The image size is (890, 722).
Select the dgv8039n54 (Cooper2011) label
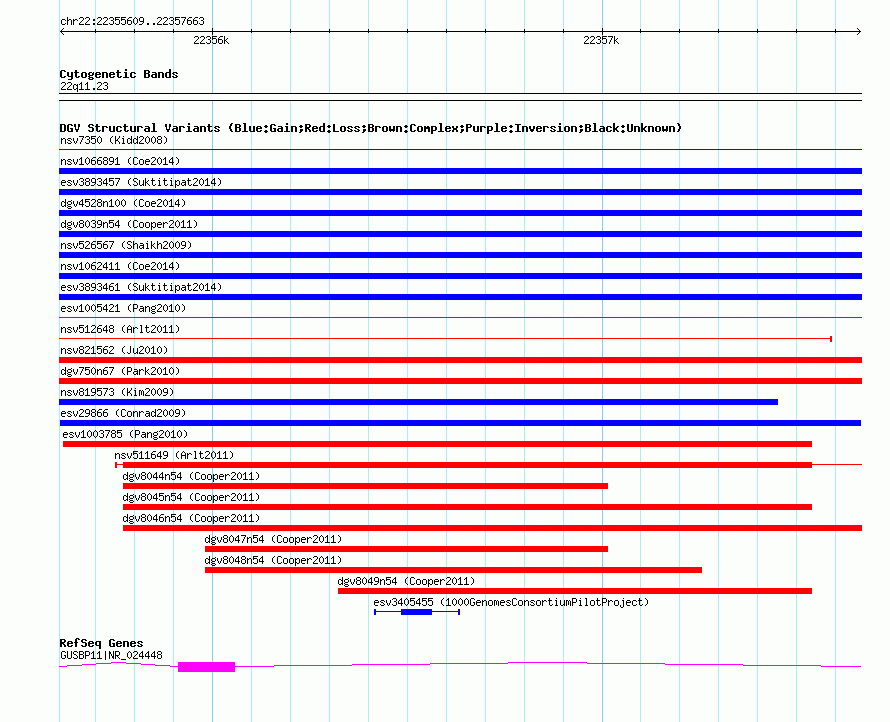(129, 224)
